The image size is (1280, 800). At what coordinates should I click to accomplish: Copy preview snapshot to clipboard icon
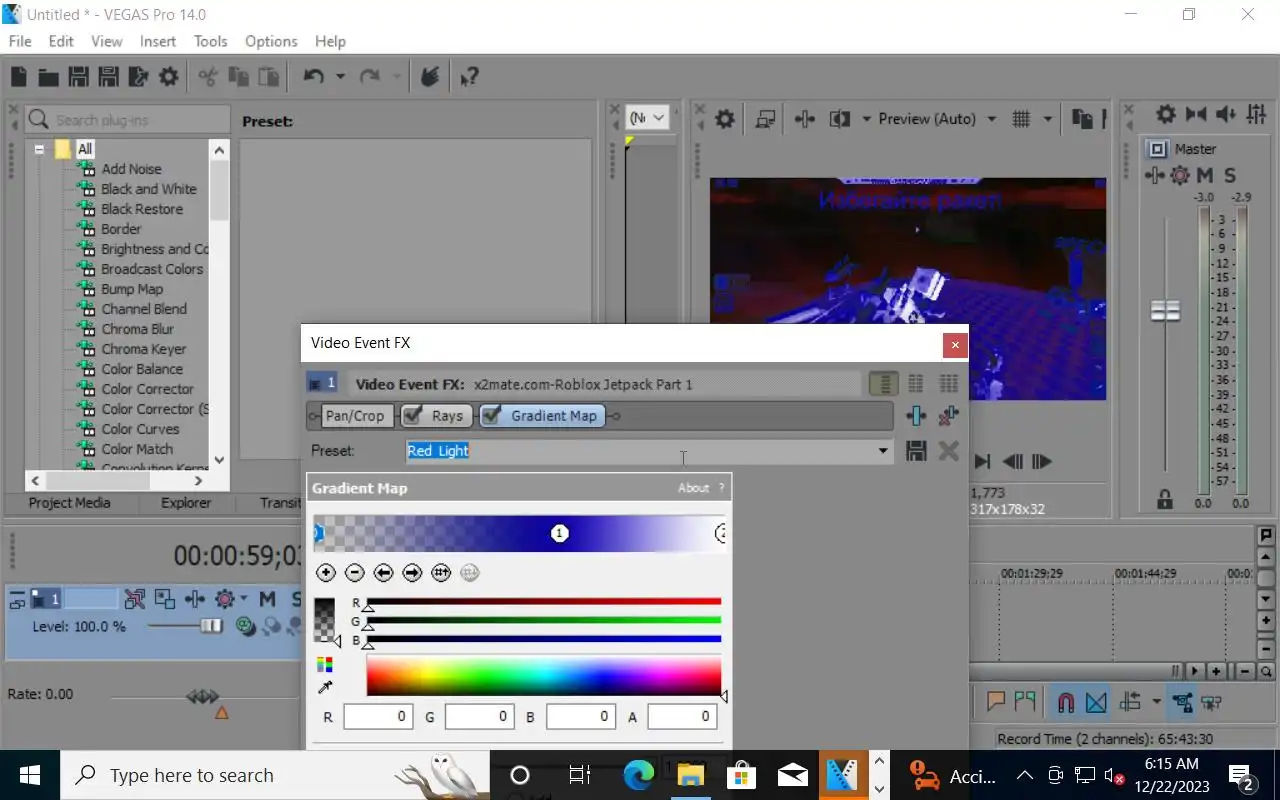[x=1082, y=119]
